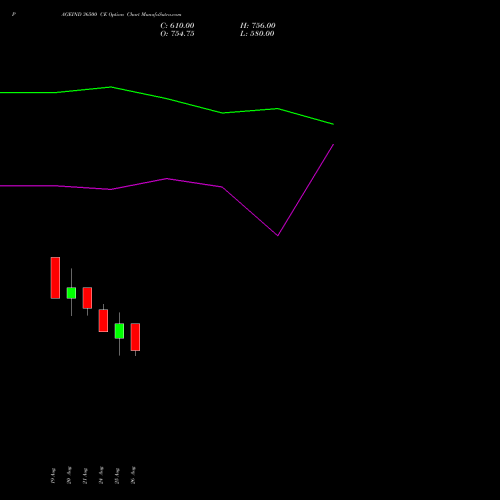Select the red candle above 24 Aug
Image resolution: width=500 pixels, height=500 pixels.
(103, 320)
